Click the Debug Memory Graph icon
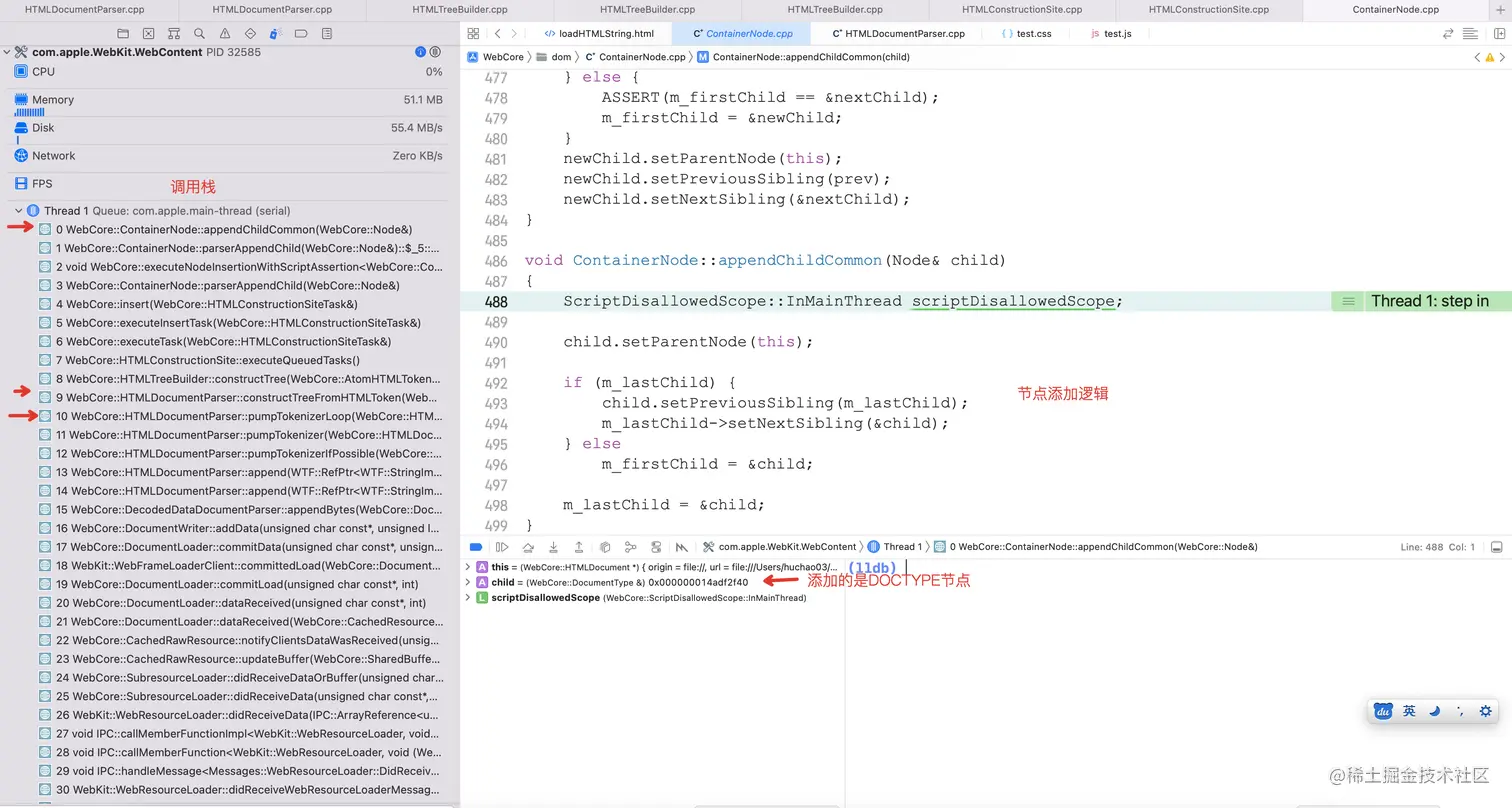The image size is (1512, 808). tap(630, 547)
